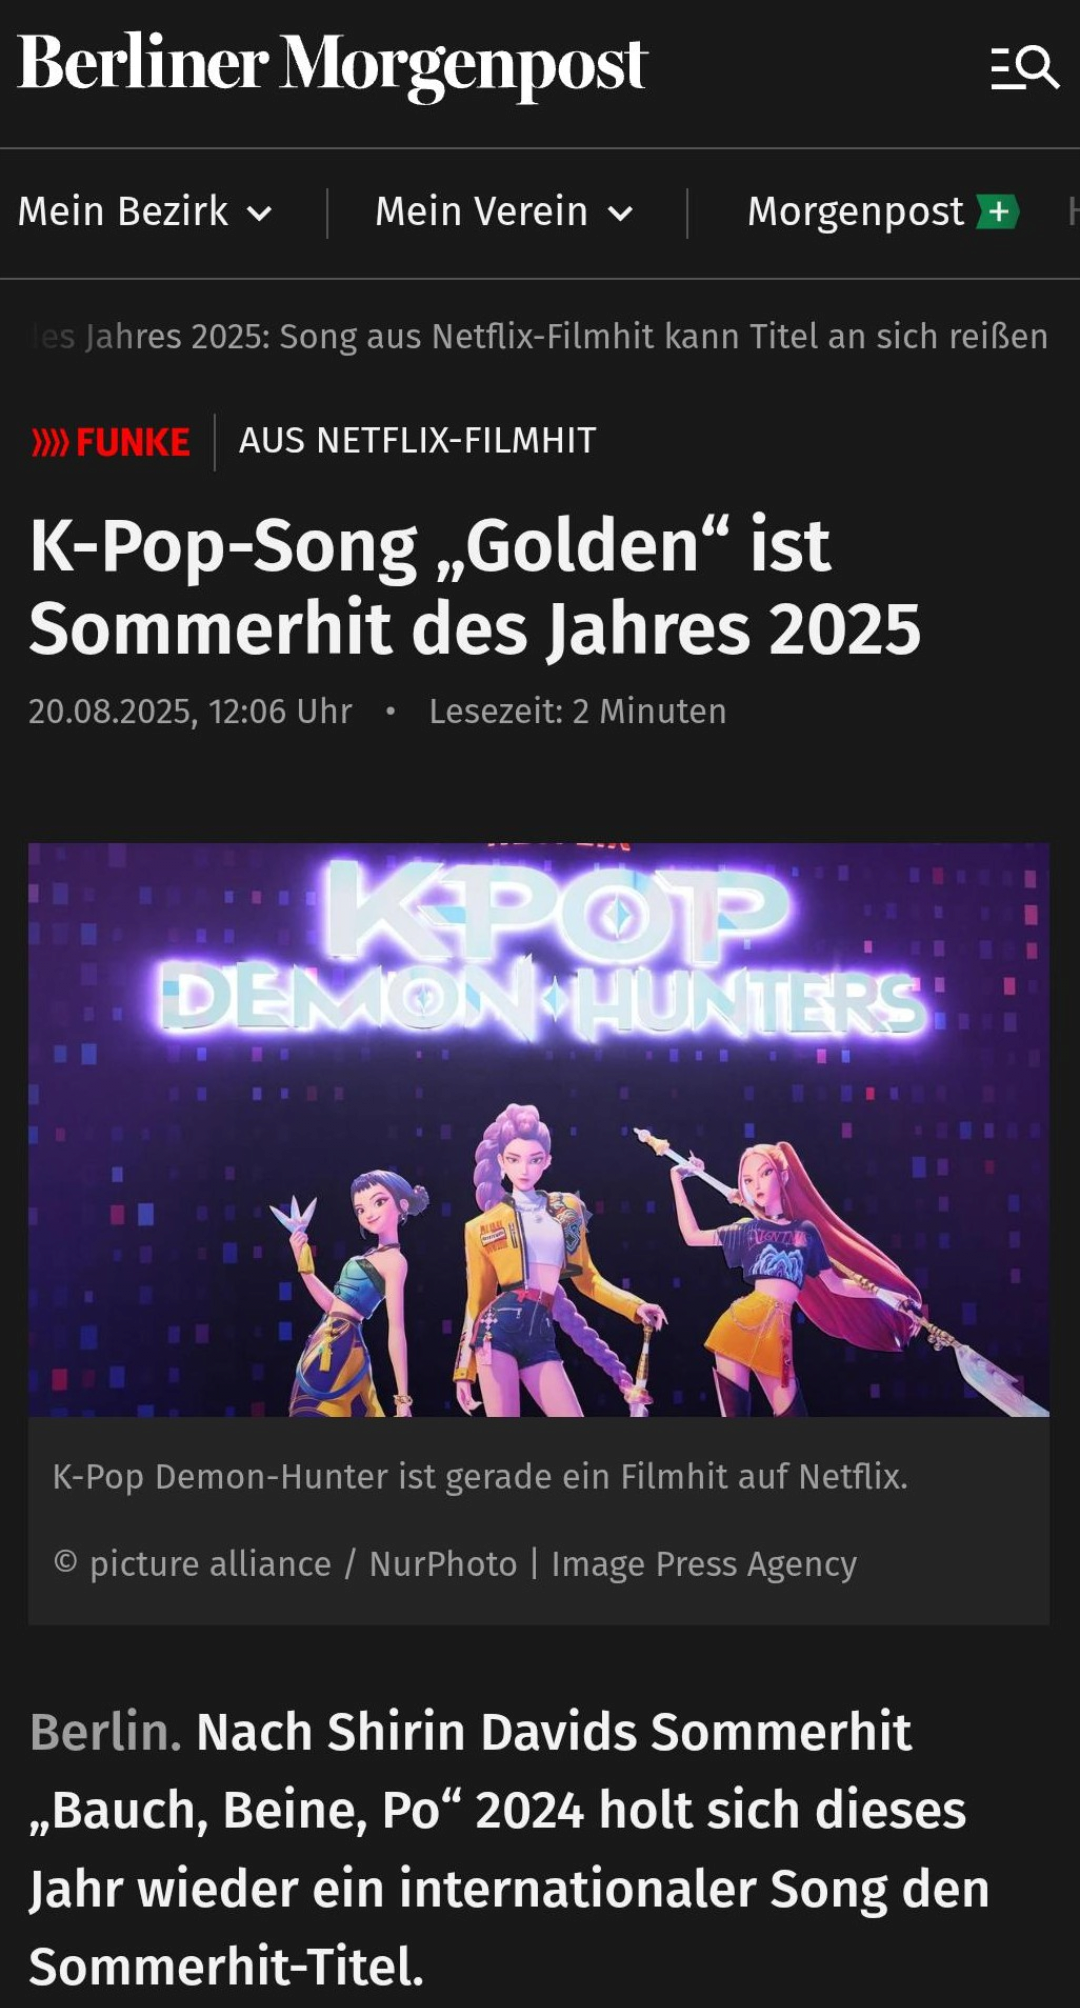Viewport: 1080px width, 2008px height.
Task: Tap the Berliner Morgenpost logo
Action: 333,66
